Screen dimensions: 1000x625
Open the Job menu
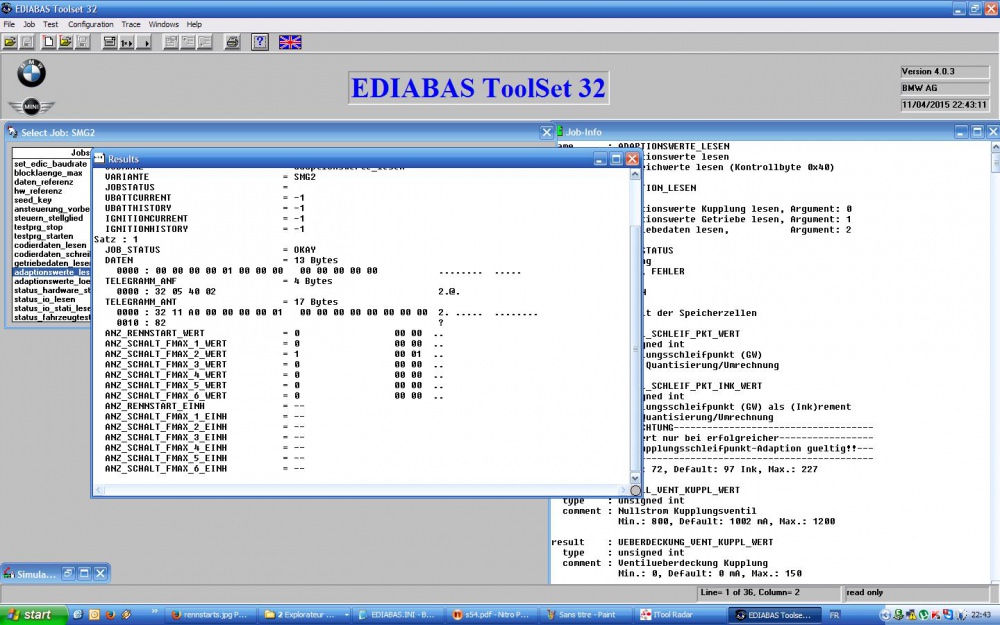click(x=29, y=24)
